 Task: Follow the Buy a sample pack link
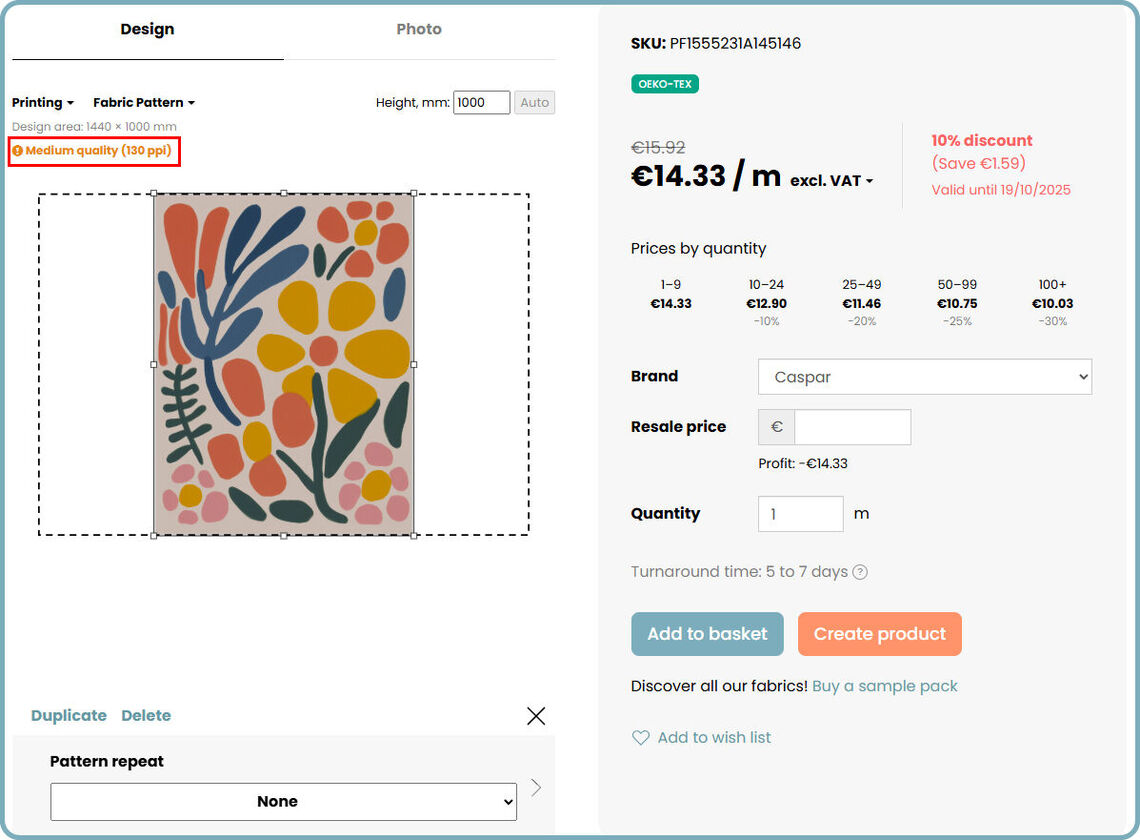click(x=885, y=686)
